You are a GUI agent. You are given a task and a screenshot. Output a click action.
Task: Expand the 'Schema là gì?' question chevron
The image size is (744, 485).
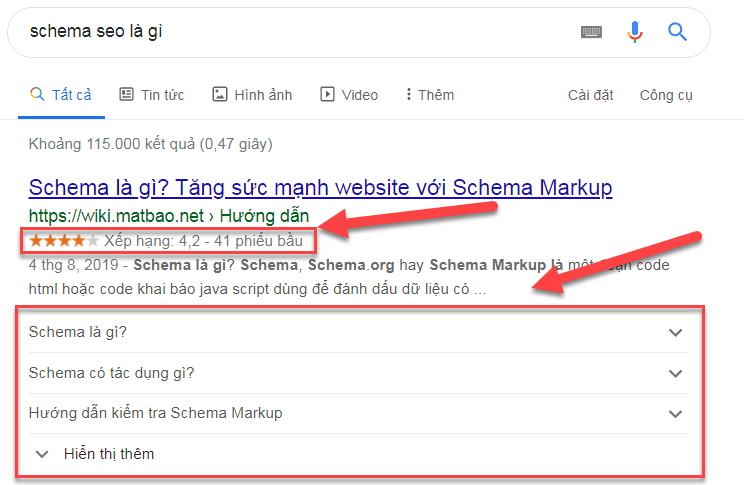coord(675,332)
